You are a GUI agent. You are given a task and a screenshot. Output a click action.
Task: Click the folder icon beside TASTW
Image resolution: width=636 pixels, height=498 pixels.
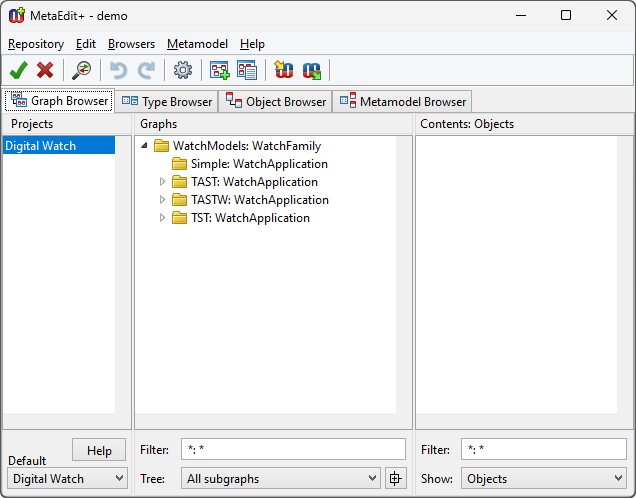(179, 200)
